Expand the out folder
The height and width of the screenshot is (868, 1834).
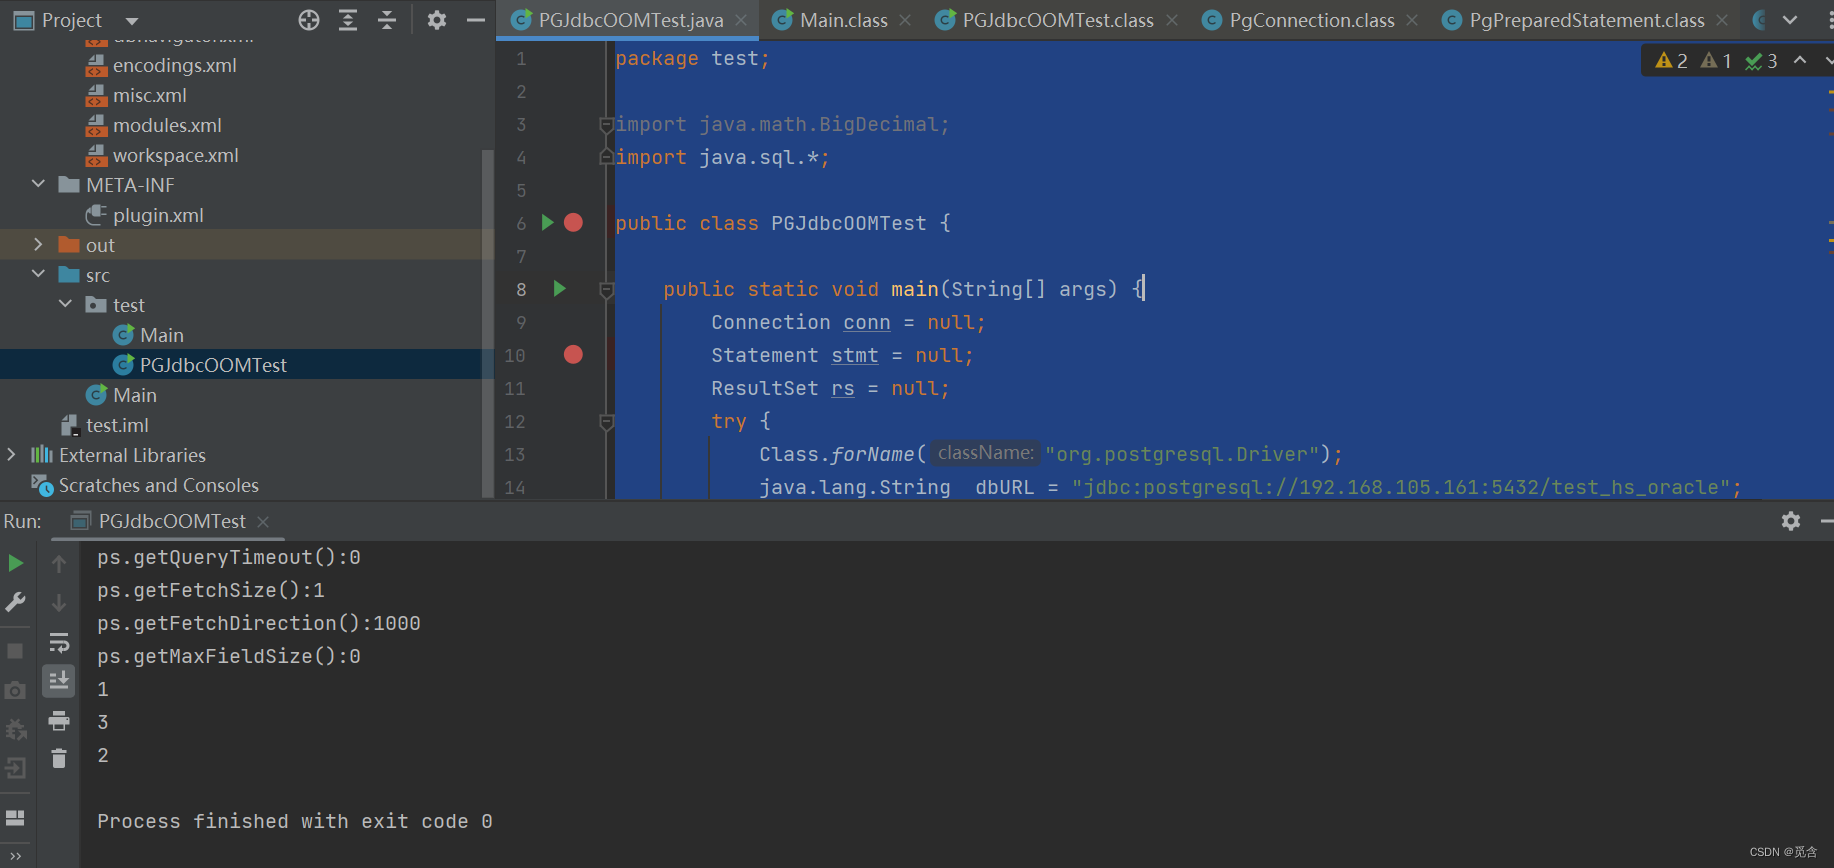pos(38,244)
